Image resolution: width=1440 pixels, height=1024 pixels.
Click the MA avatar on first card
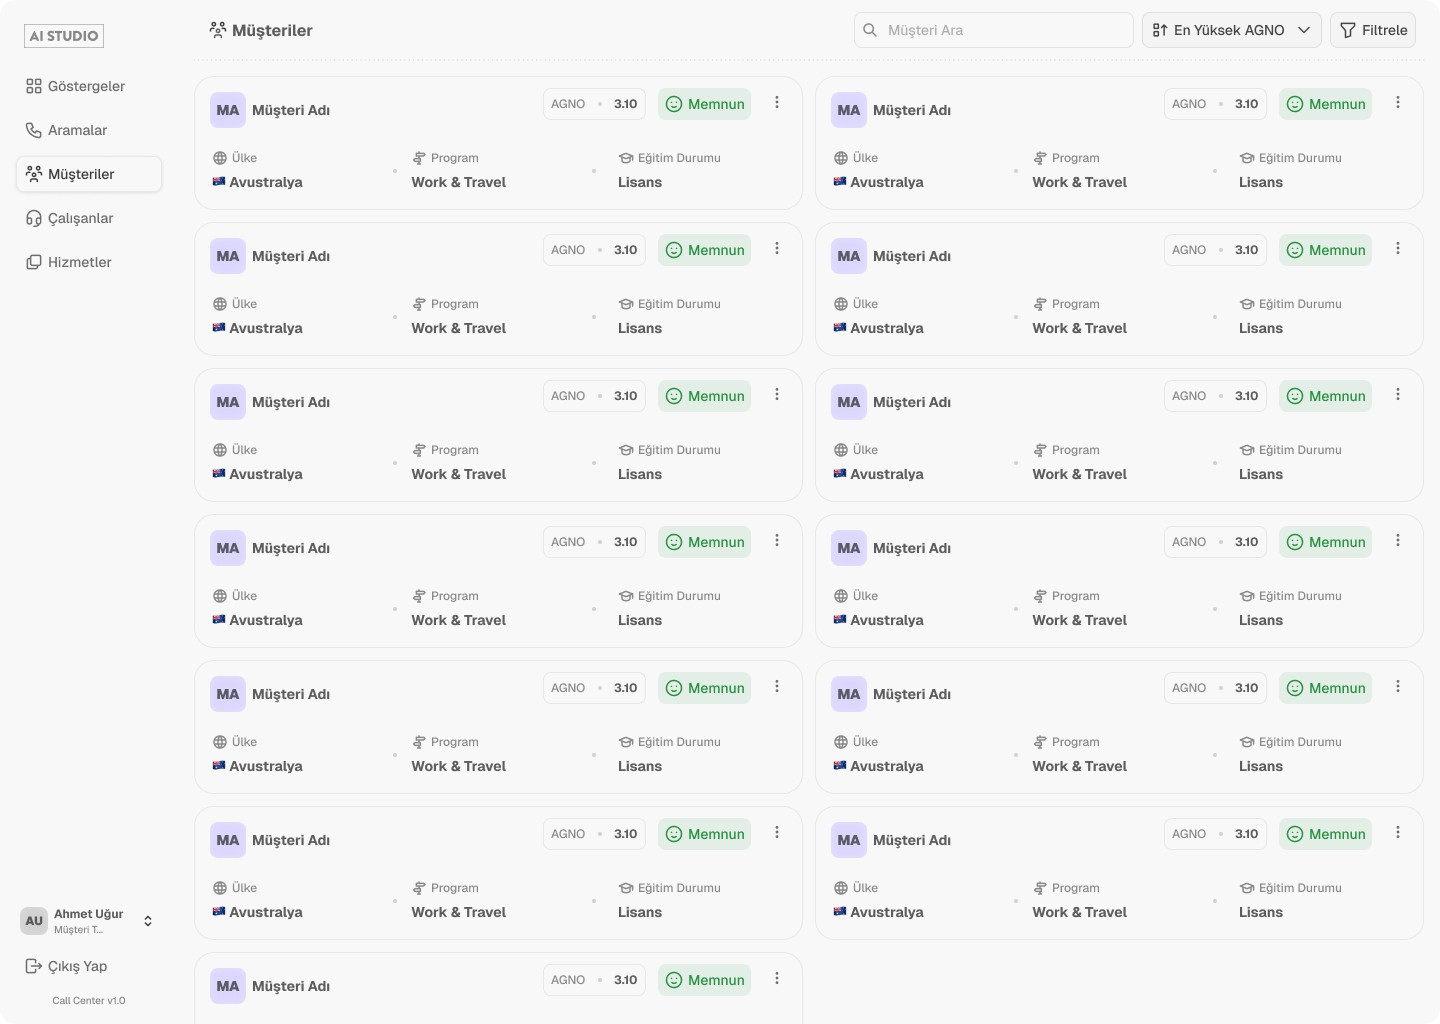click(x=228, y=110)
